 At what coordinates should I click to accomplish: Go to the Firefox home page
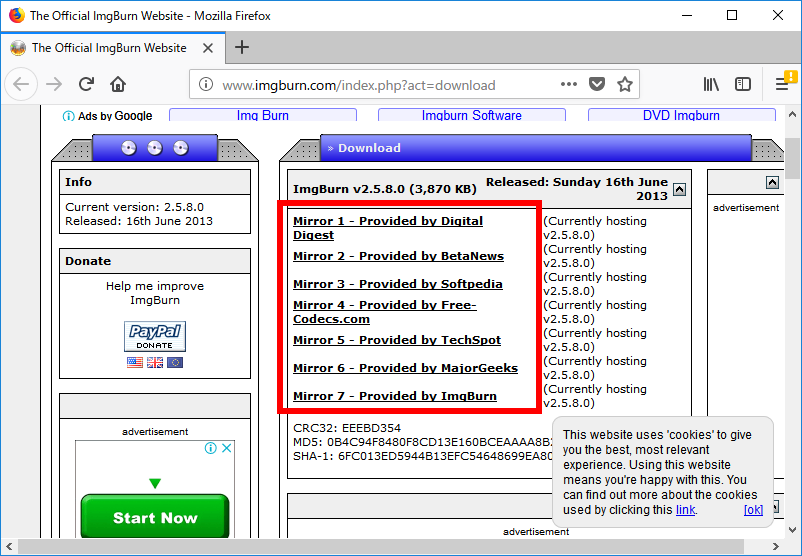118,84
